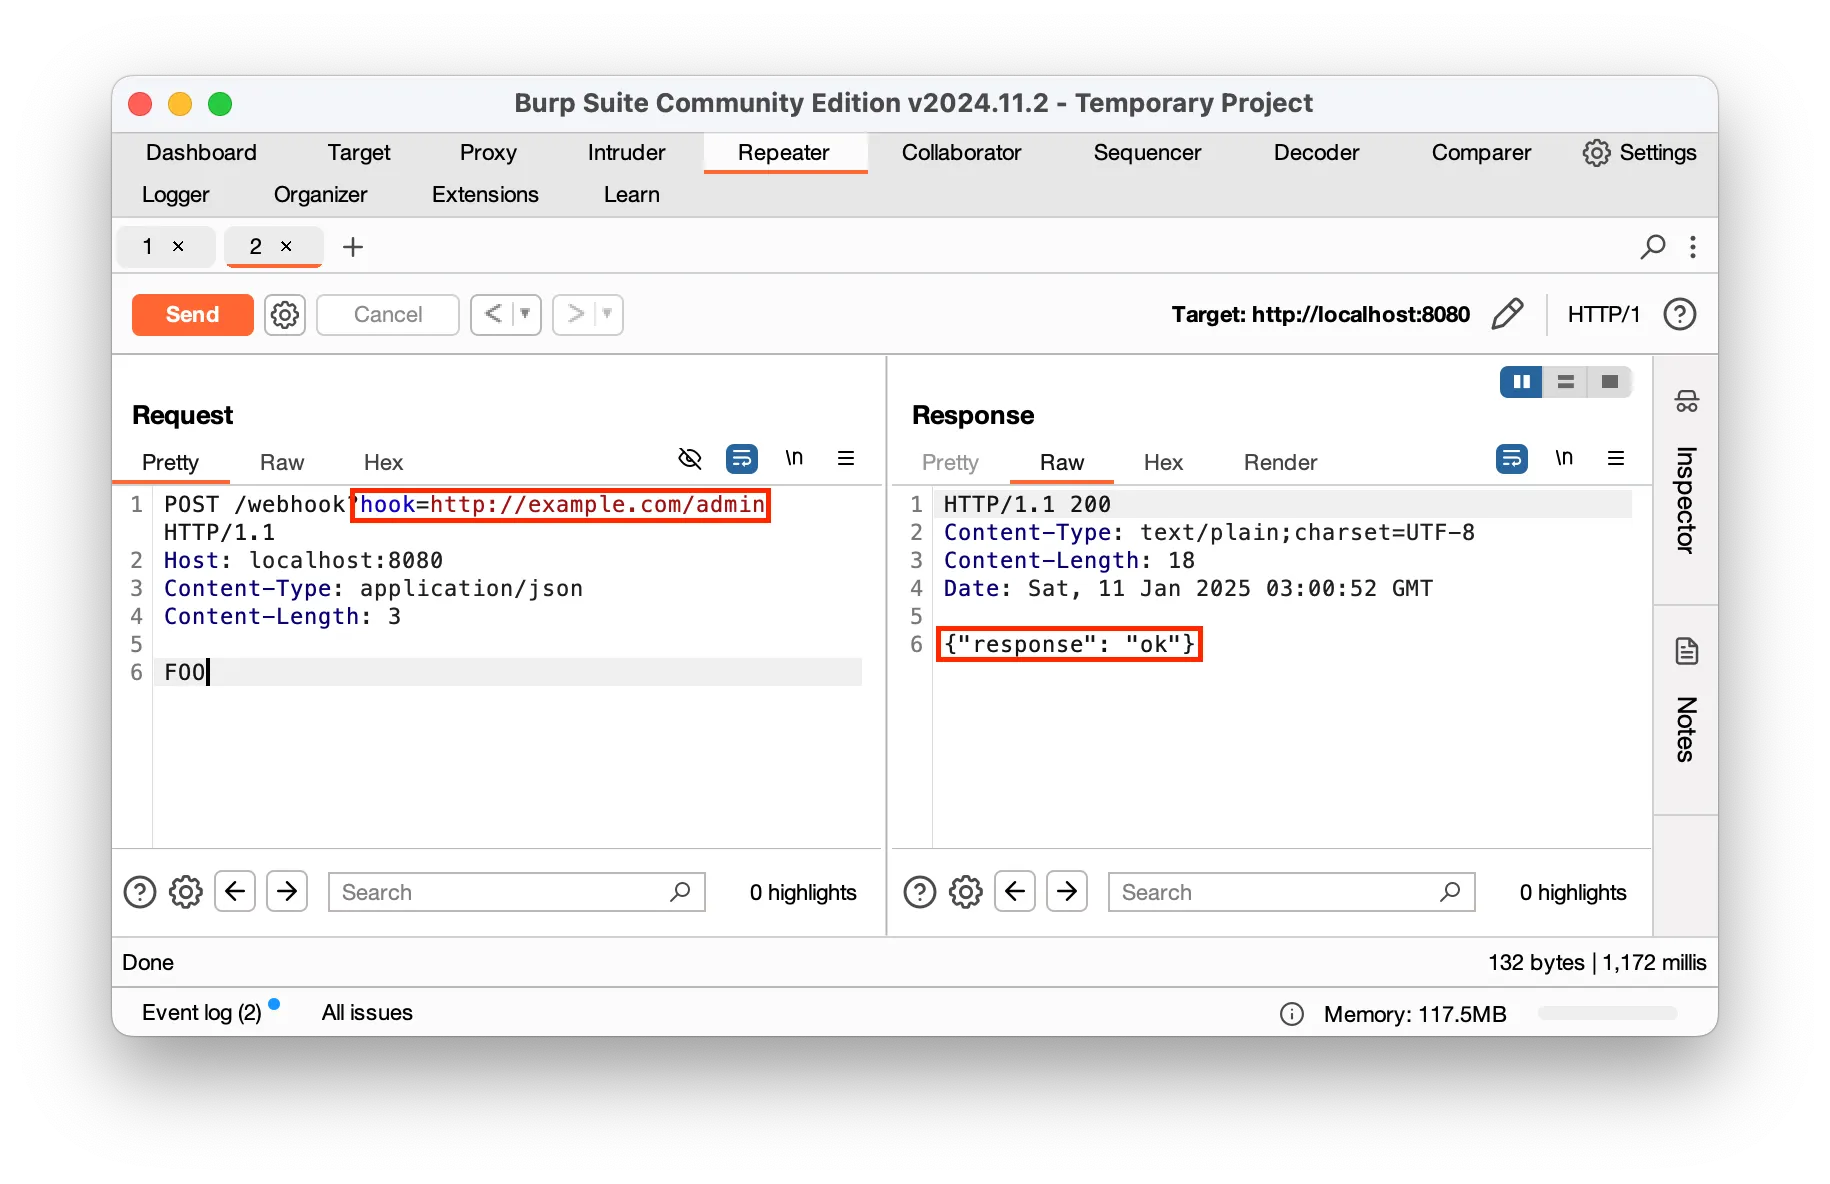The image size is (1830, 1184).
Task: Switch Request view to Hex
Action: 383,462
